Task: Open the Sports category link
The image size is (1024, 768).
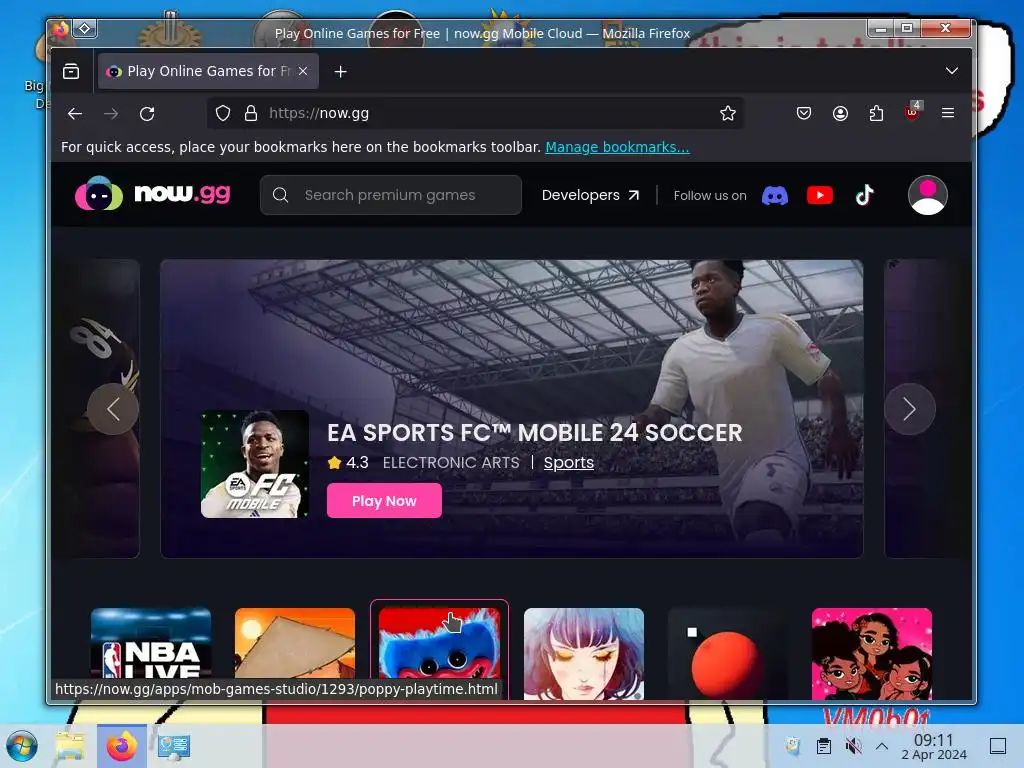Action: pyautogui.click(x=569, y=462)
